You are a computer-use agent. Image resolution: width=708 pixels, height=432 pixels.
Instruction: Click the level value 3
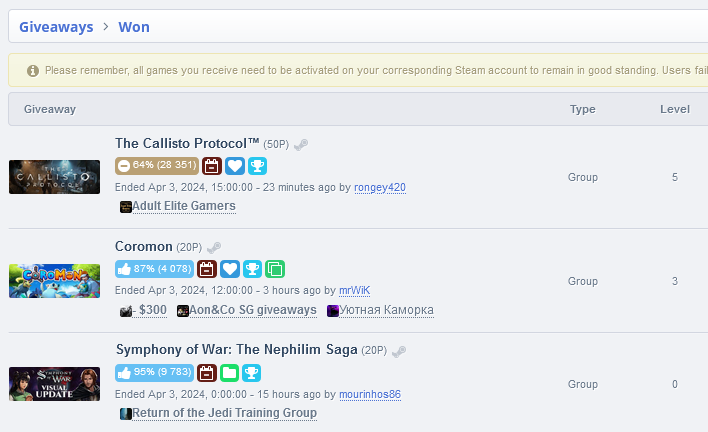point(675,281)
